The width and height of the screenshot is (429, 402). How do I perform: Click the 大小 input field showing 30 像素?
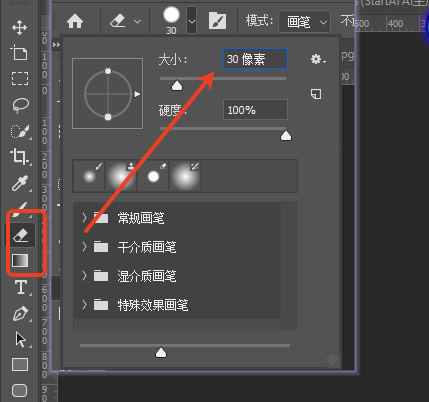coord(255,59)
